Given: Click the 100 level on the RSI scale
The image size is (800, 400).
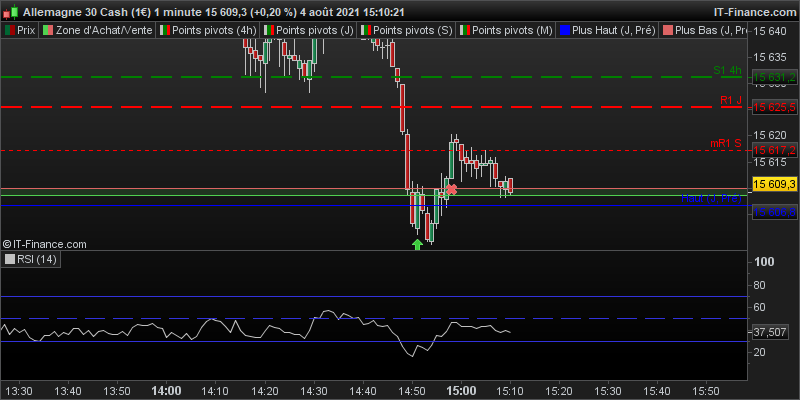Looking at the screenshot, I should (764, 262).
